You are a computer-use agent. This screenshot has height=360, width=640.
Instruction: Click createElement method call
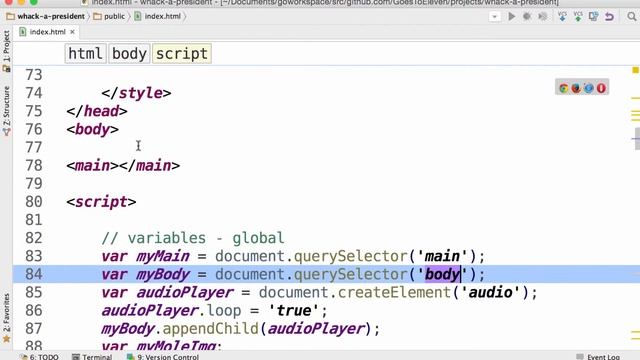click(x=394, y=292)
